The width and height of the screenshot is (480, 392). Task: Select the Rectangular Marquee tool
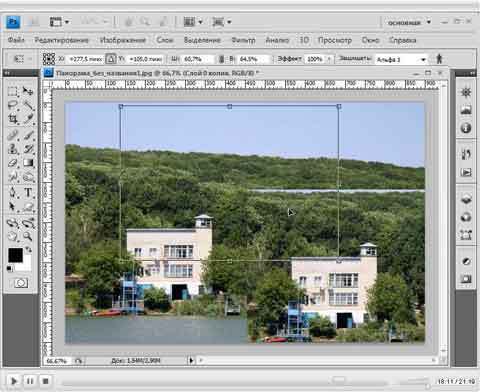13,91
